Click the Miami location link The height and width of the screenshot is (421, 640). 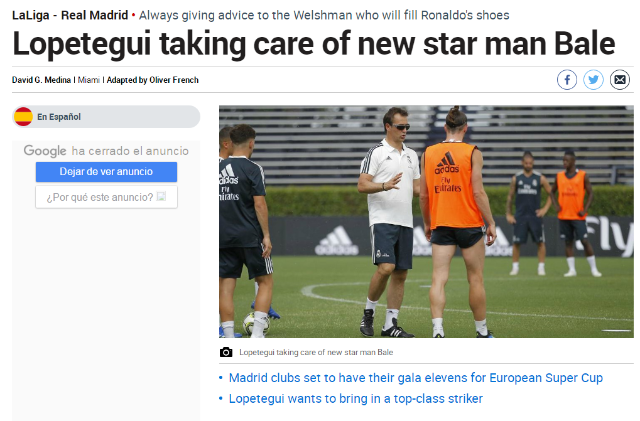pyautogui.click(x=89, y=80)
